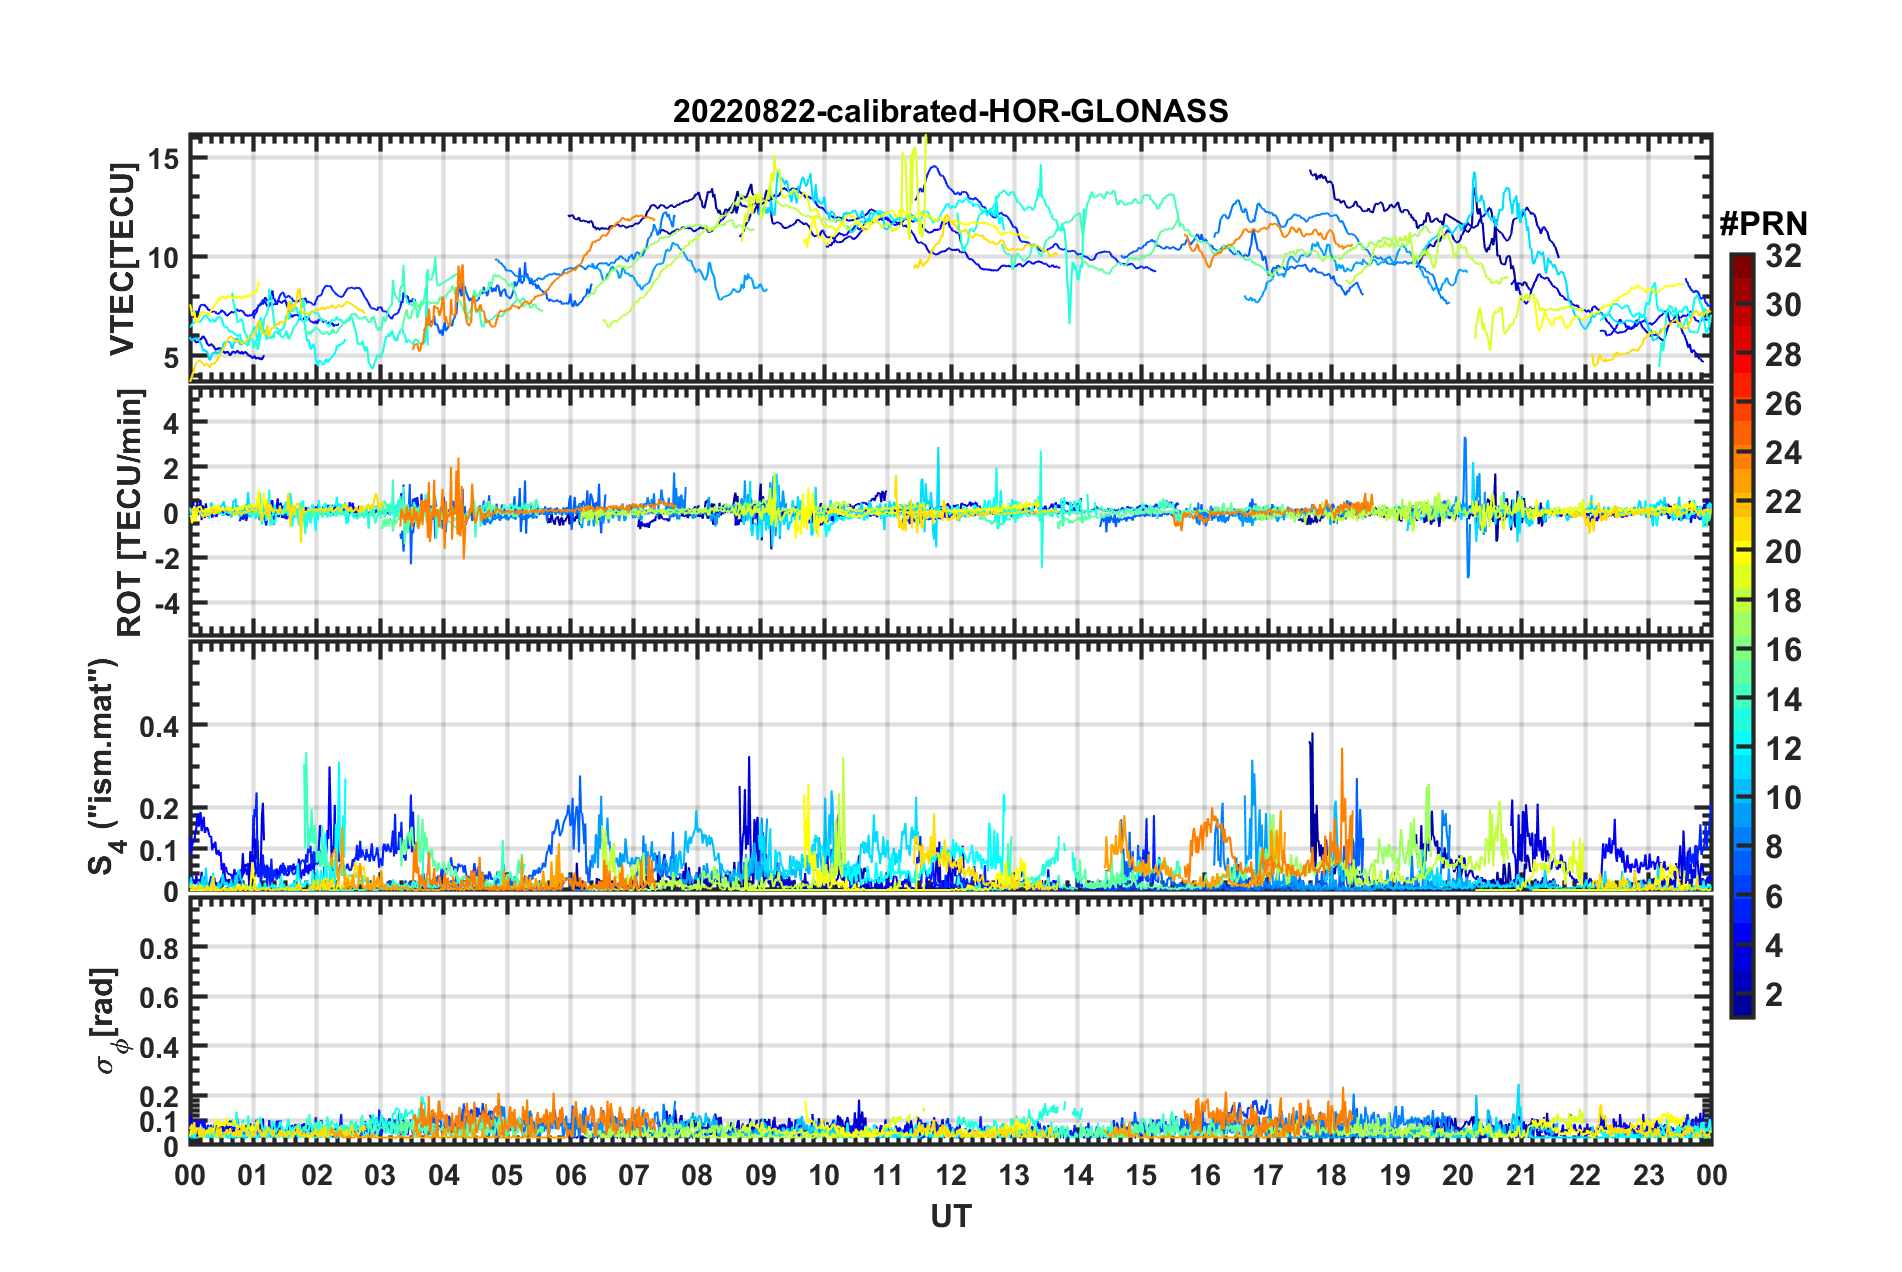Click ROT axis tick label -4
The height and width of the screenshot is (1272, 1902).
pyautogui.click(x=169, y=605)
